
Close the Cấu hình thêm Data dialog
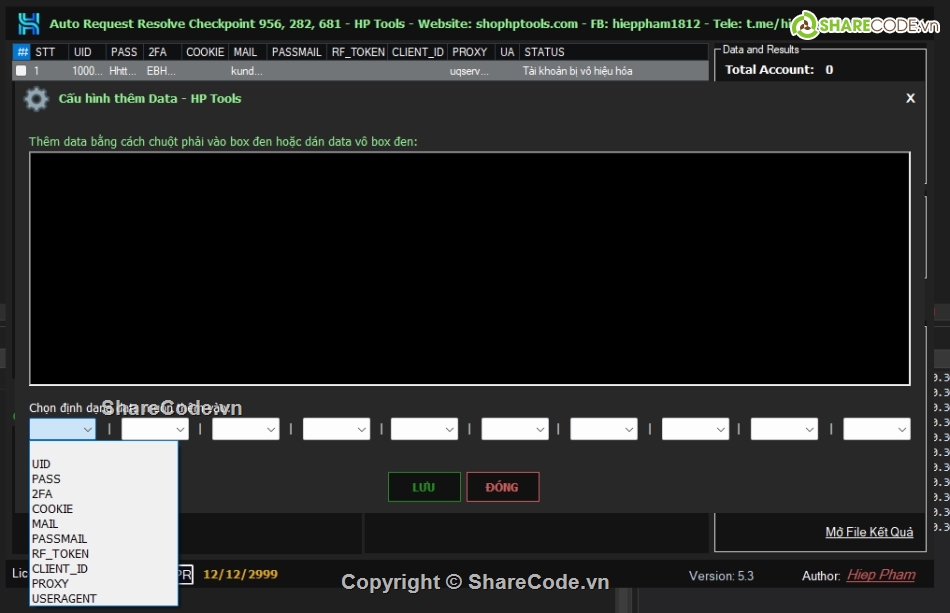(x=910, y=98)
